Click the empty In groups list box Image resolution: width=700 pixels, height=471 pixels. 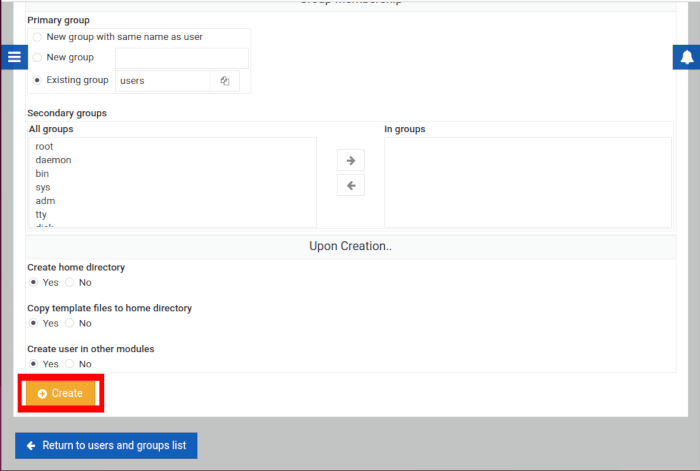click(x=528, y=183)
